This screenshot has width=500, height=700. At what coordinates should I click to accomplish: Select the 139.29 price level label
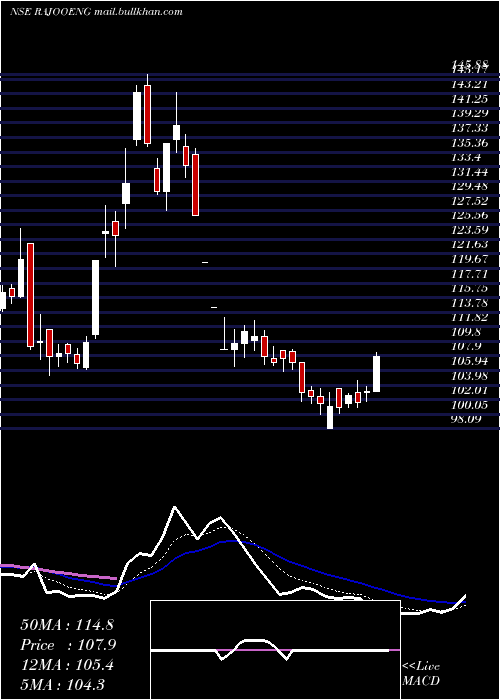[x=470, y=113]
